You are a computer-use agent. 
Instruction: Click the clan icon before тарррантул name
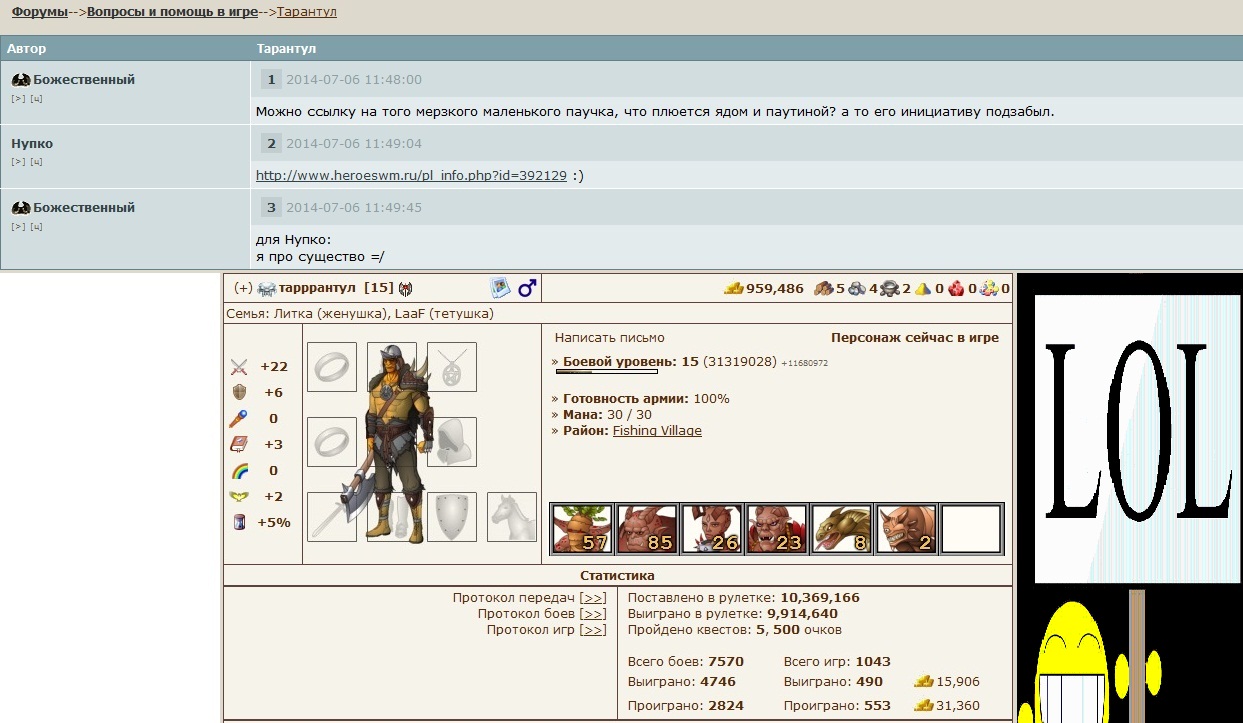click(267, 289)
